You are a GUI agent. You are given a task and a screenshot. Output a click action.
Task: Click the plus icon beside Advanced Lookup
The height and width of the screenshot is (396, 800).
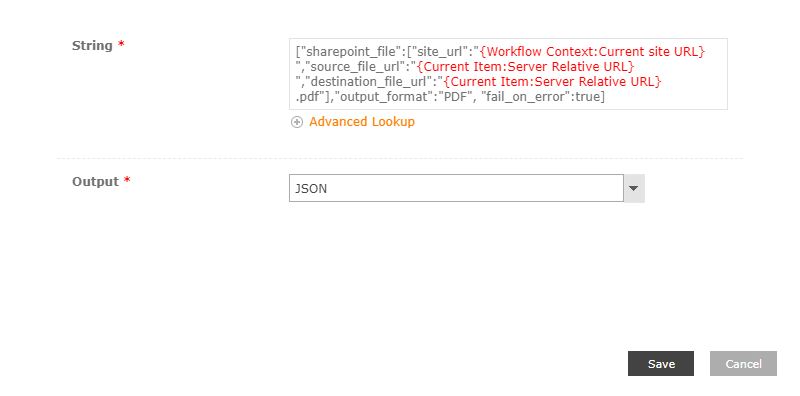click(x=297, y=122)
